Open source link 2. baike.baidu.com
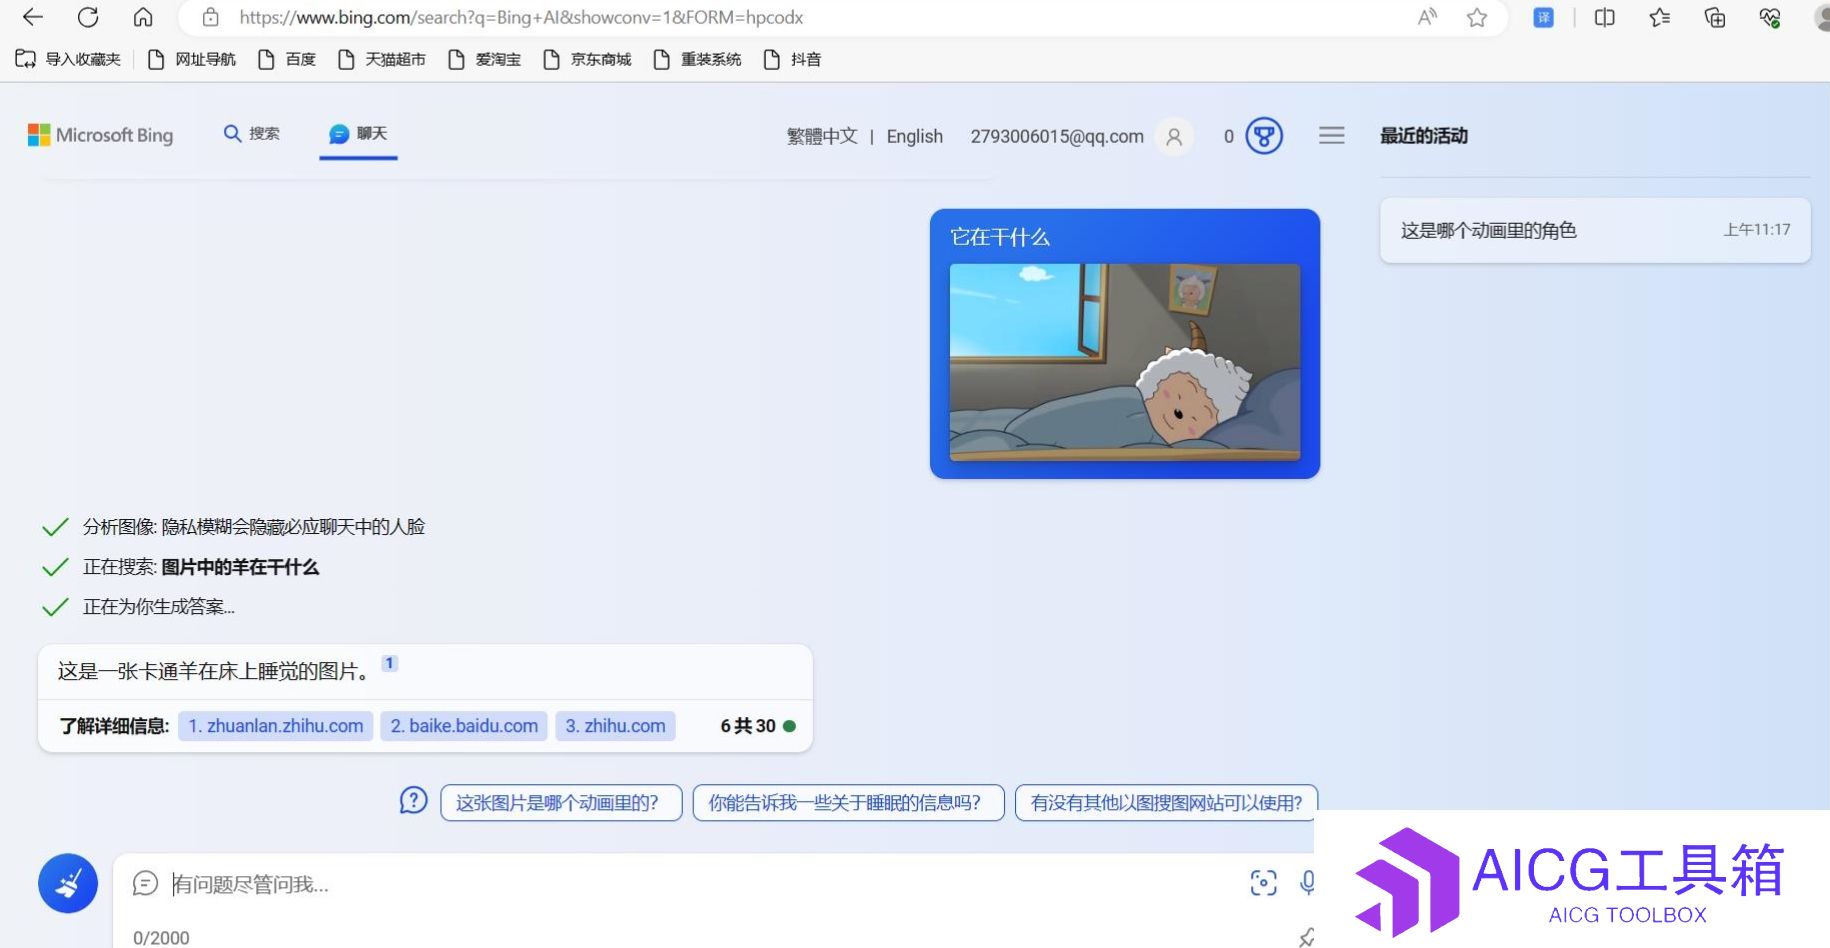This screenshot has height=948, width=1830. (x=464, y=726)
